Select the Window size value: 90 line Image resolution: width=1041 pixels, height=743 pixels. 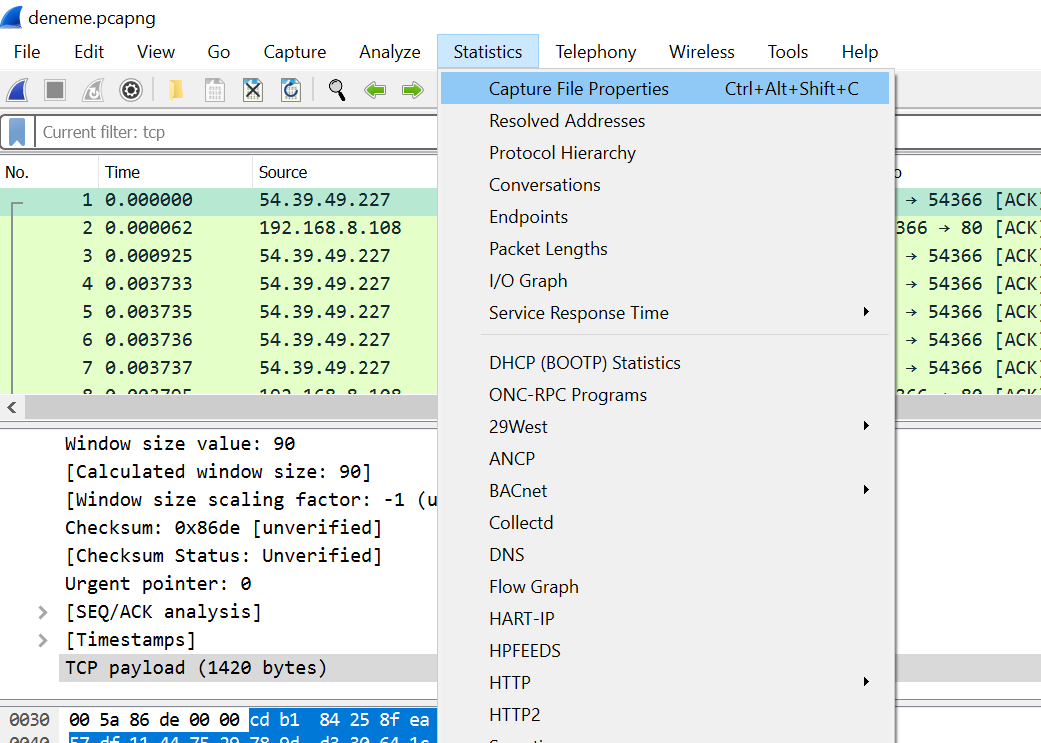tap(180, 444)
